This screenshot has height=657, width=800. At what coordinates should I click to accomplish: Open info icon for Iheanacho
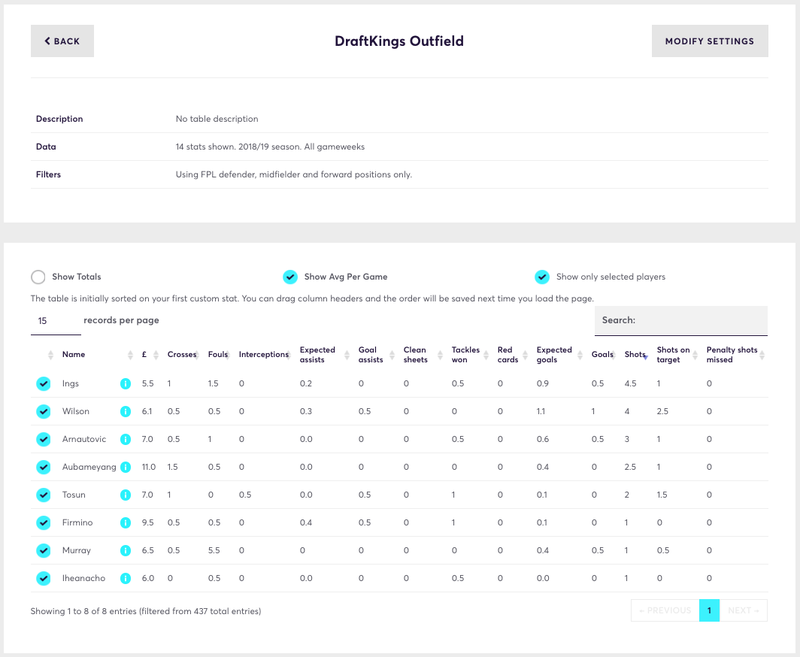125,578
